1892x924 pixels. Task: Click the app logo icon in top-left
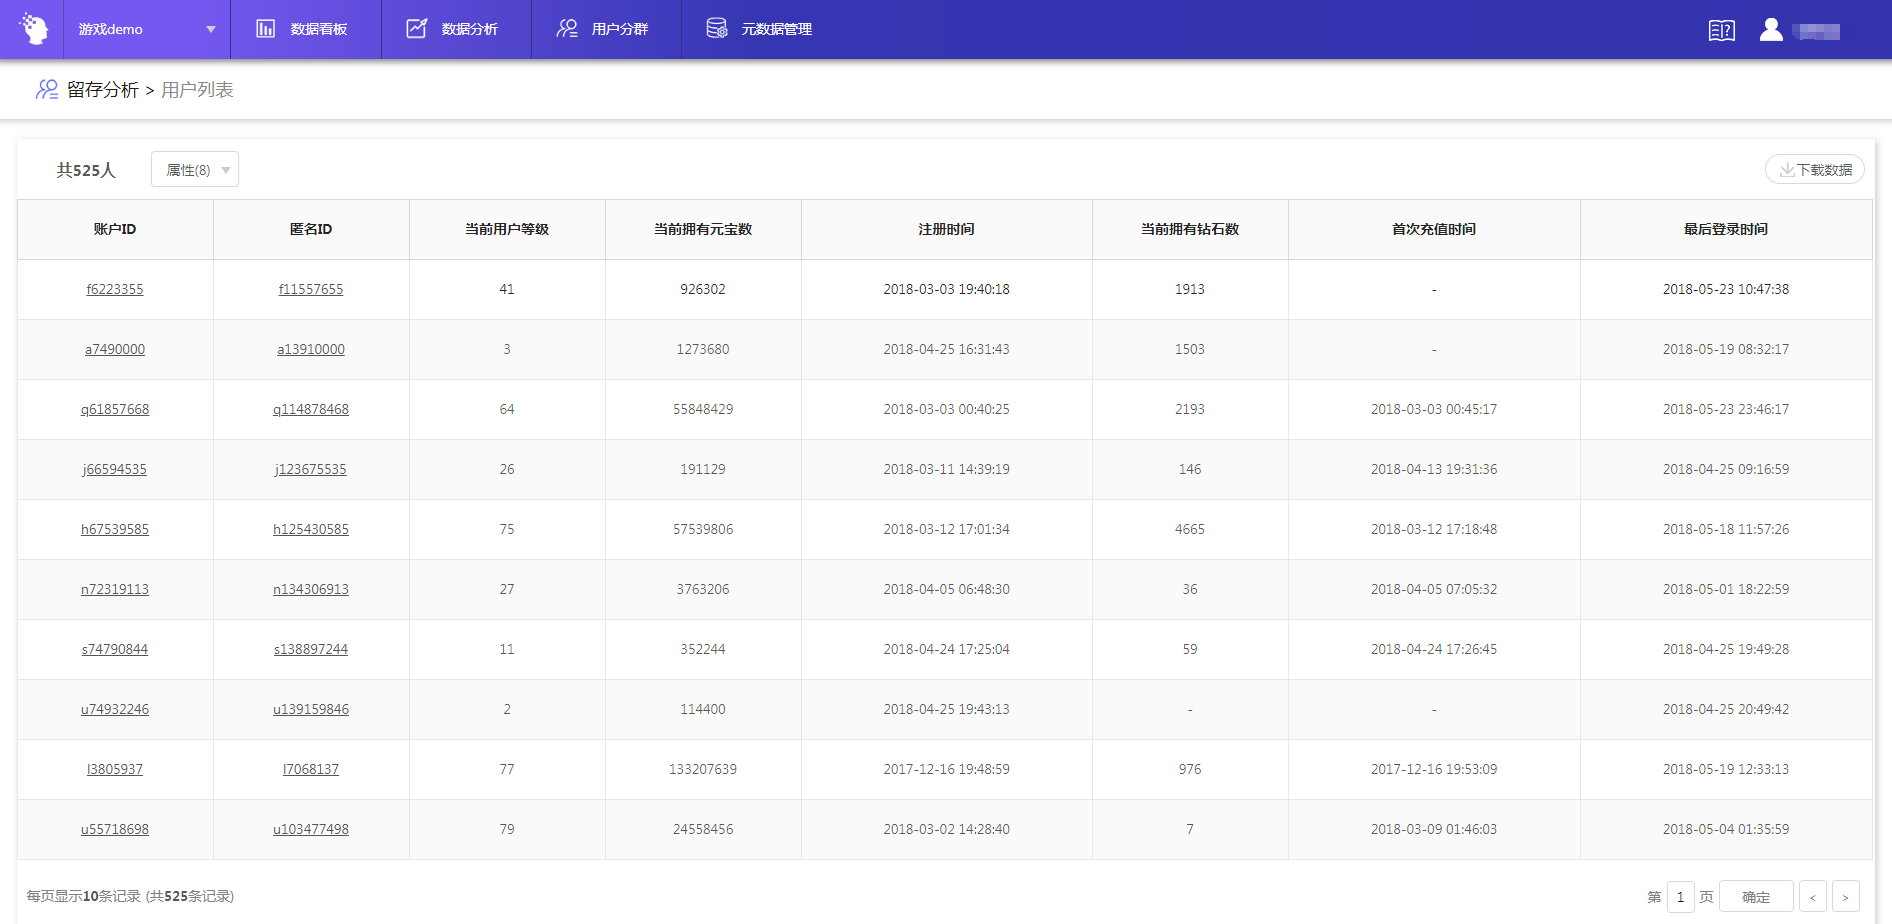(33, 29)
